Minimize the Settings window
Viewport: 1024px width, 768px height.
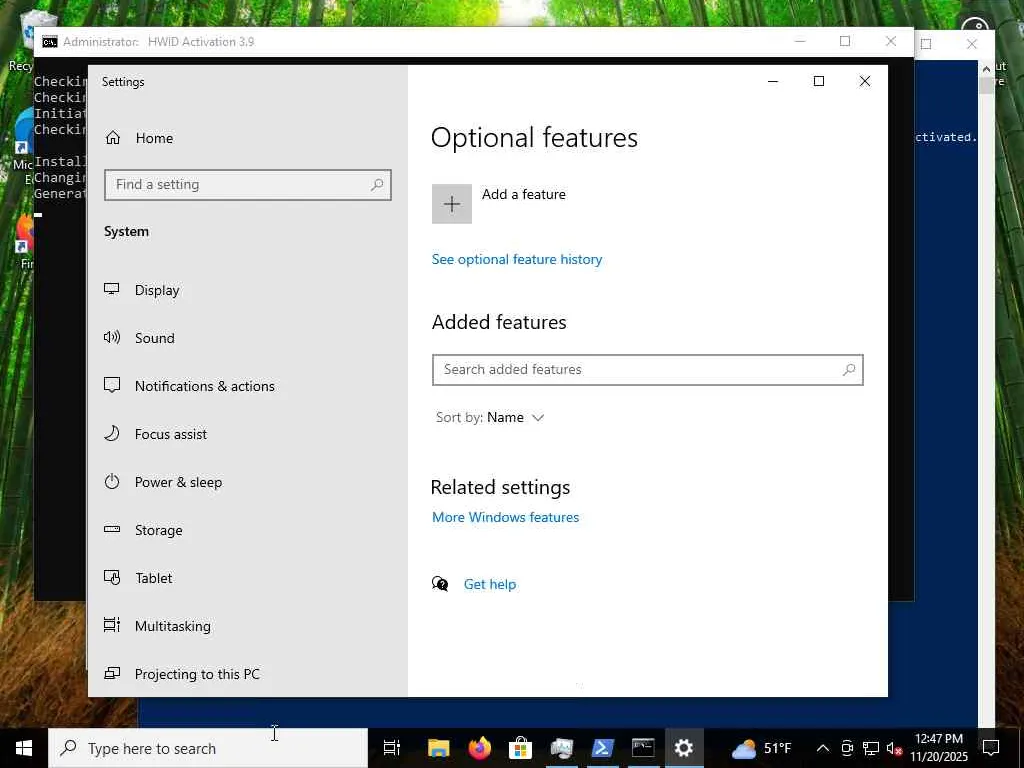click(773, 81)
